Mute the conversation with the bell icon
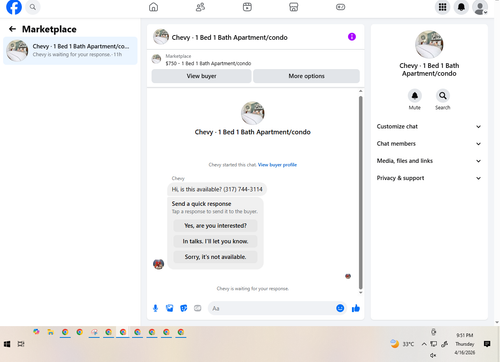The image size is (500, 362). [415, 96]
